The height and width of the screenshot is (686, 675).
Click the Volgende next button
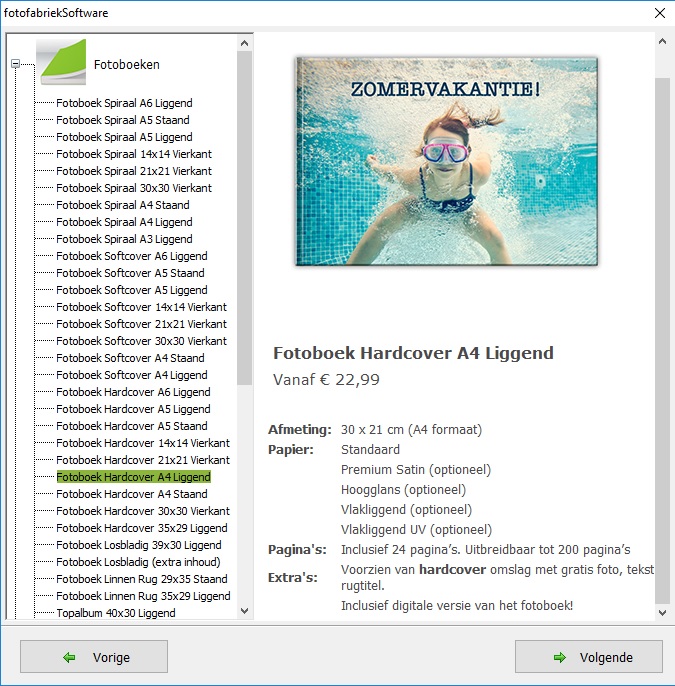coord(588,657)
